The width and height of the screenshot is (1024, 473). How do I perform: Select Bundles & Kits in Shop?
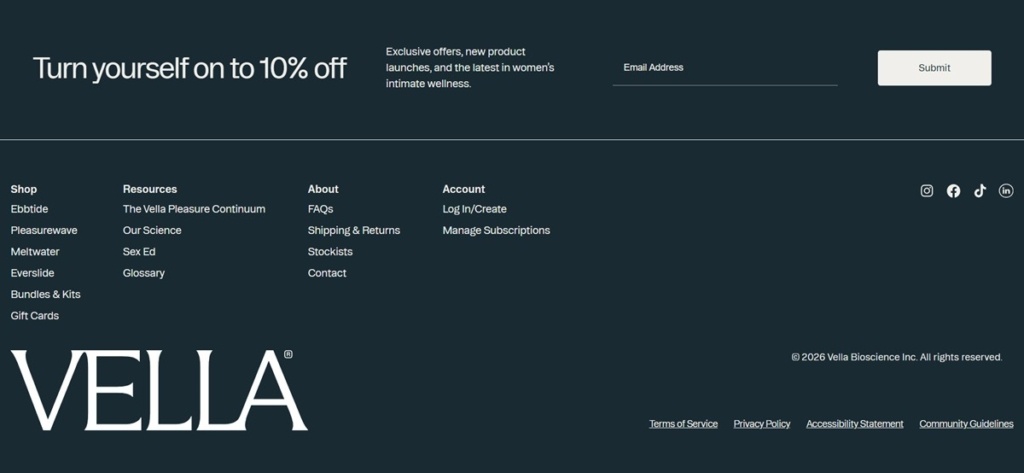click(x=46, y=295)
